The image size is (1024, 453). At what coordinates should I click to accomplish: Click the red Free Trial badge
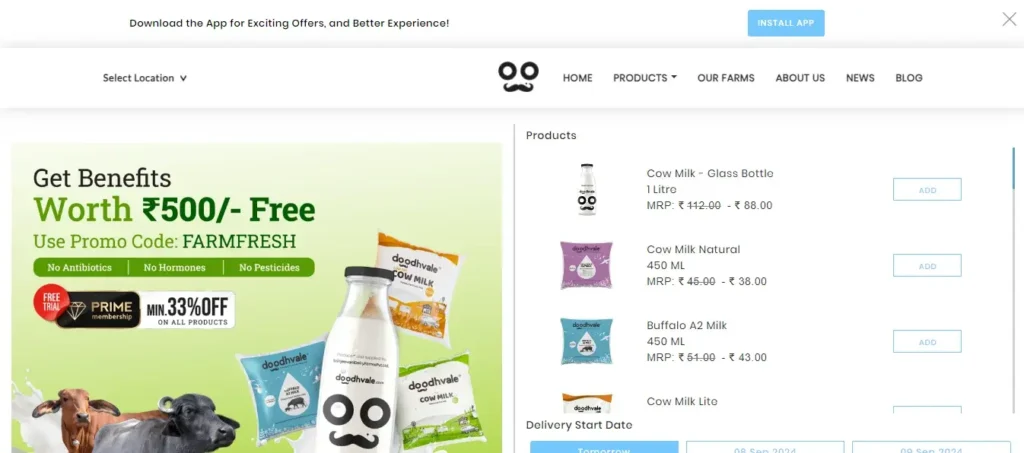[x=51, y=302]
